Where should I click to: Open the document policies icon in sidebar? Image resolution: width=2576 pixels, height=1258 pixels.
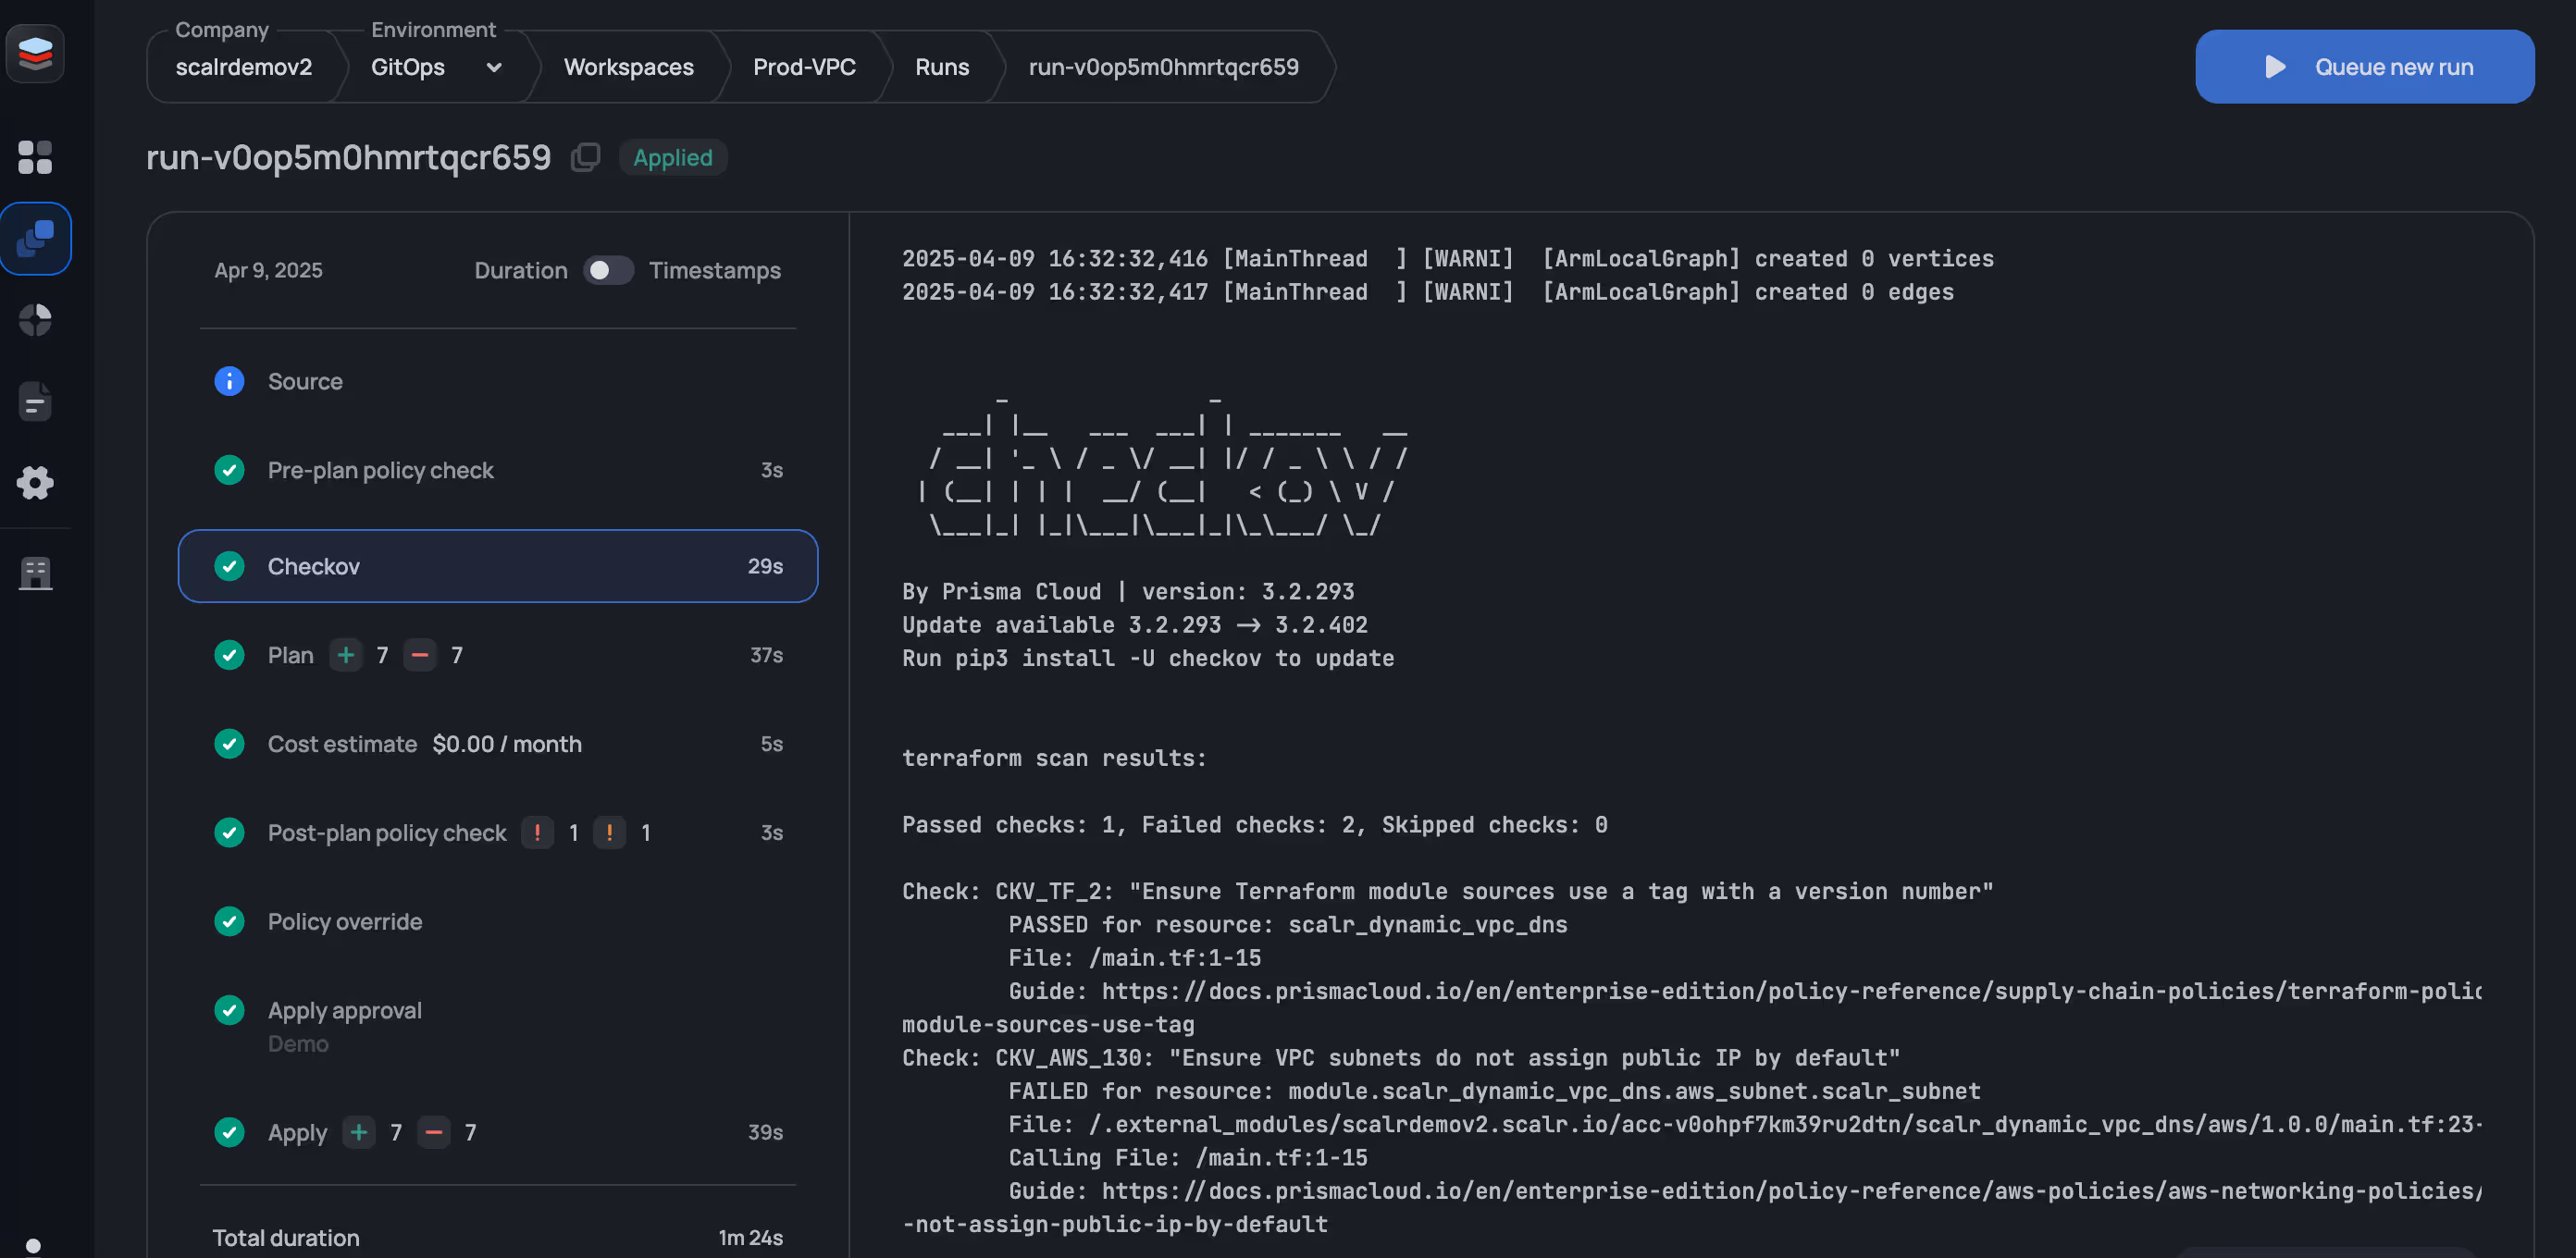coord(35,402)
